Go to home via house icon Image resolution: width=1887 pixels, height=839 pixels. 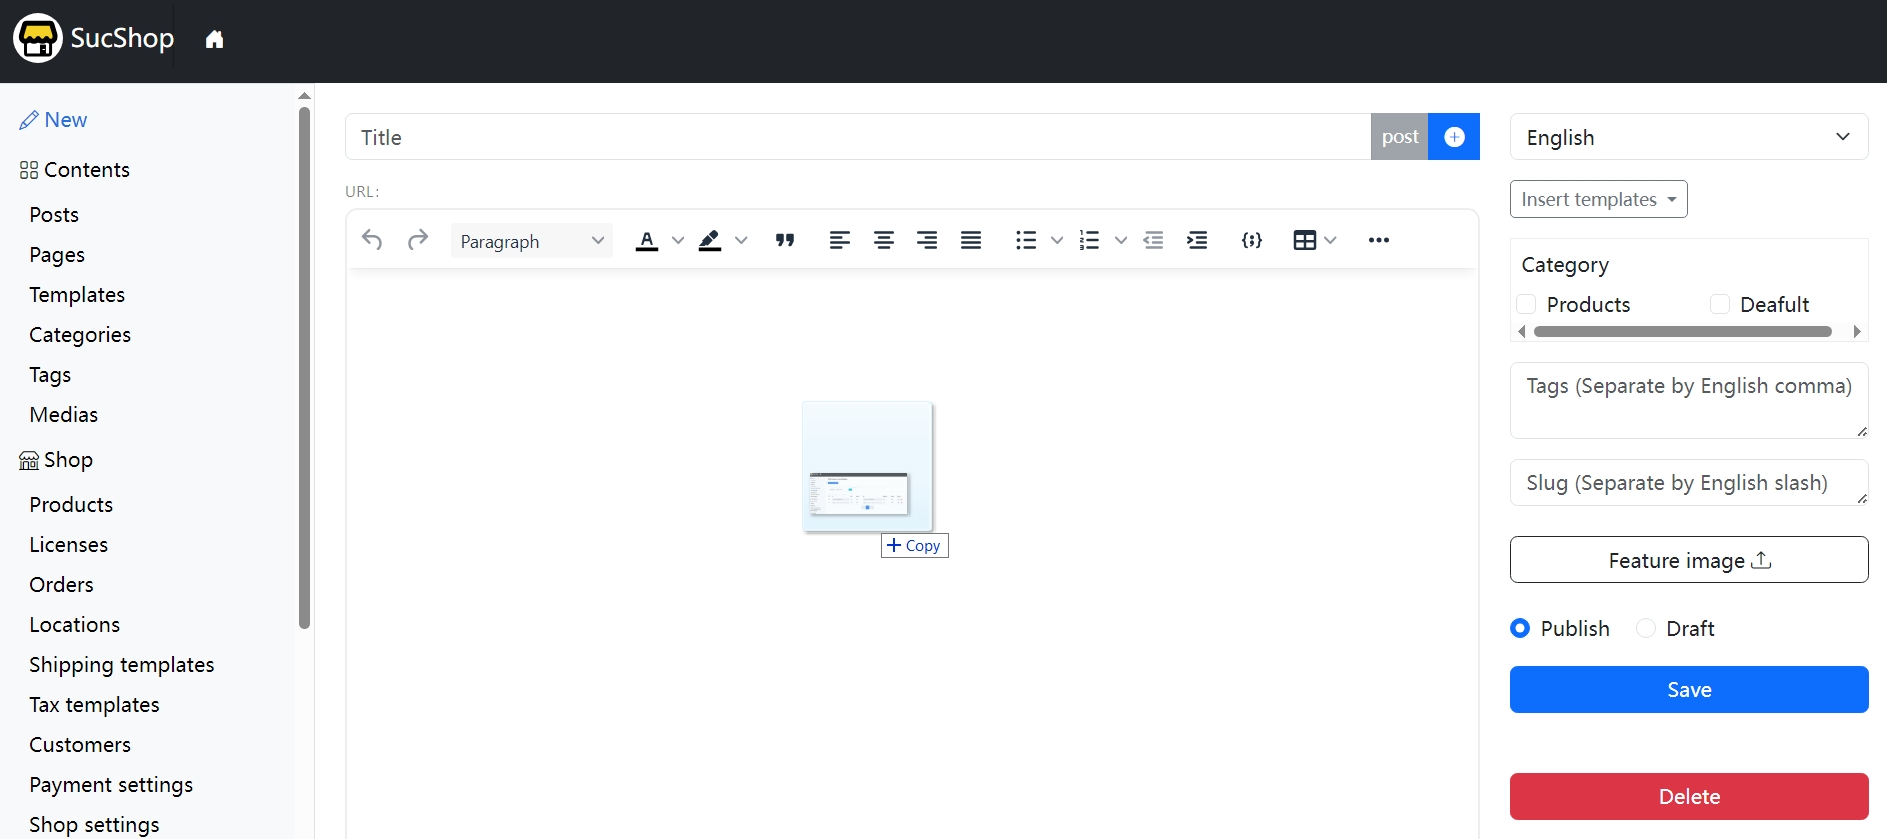pos(214,40)
